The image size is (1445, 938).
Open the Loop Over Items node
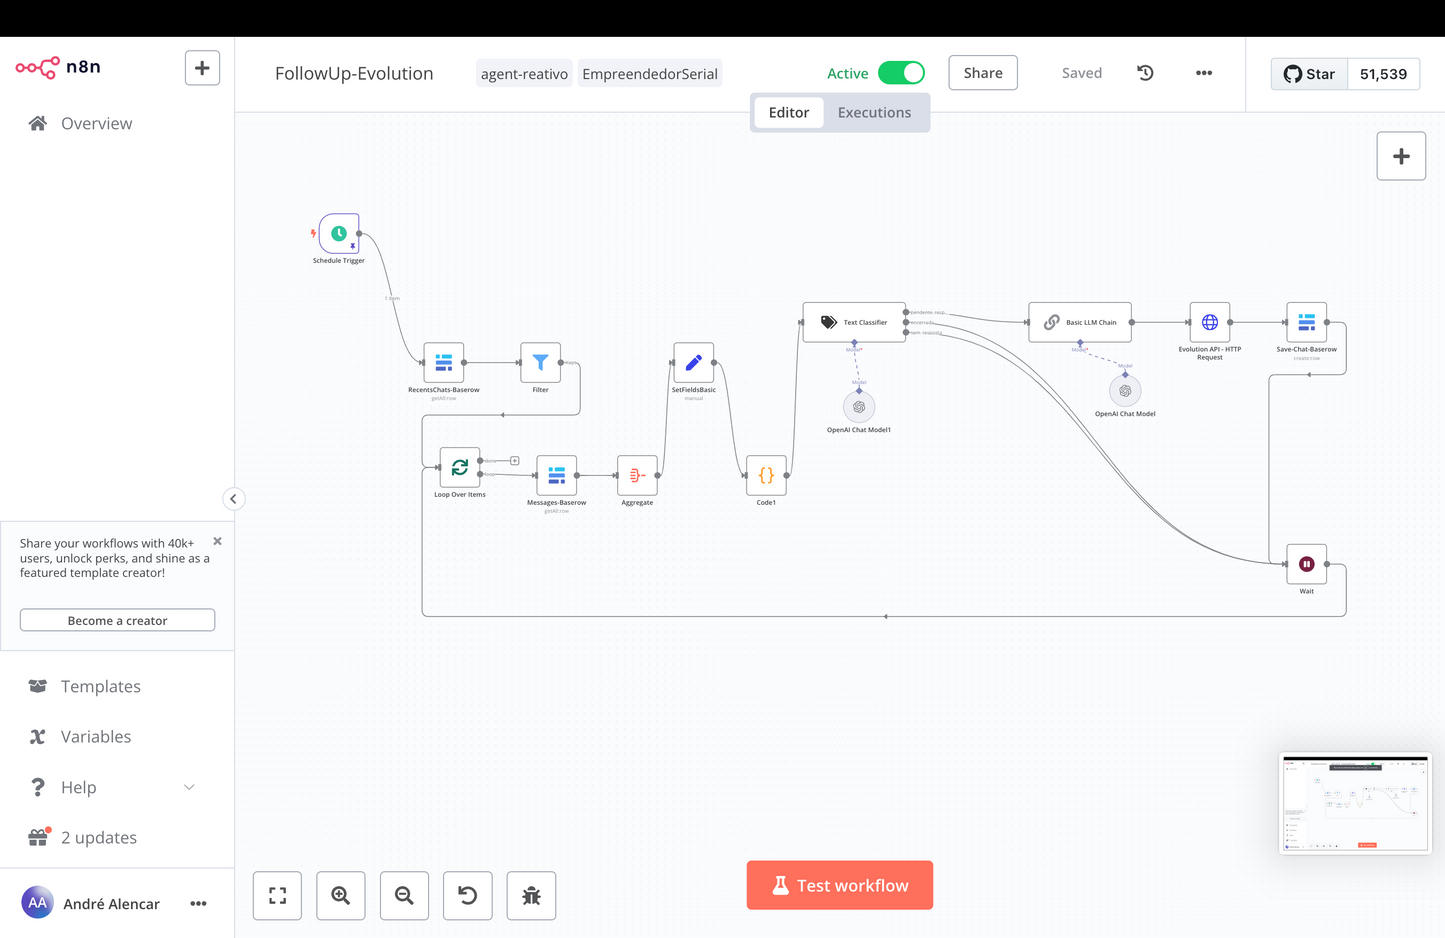(x=458, y=466)
